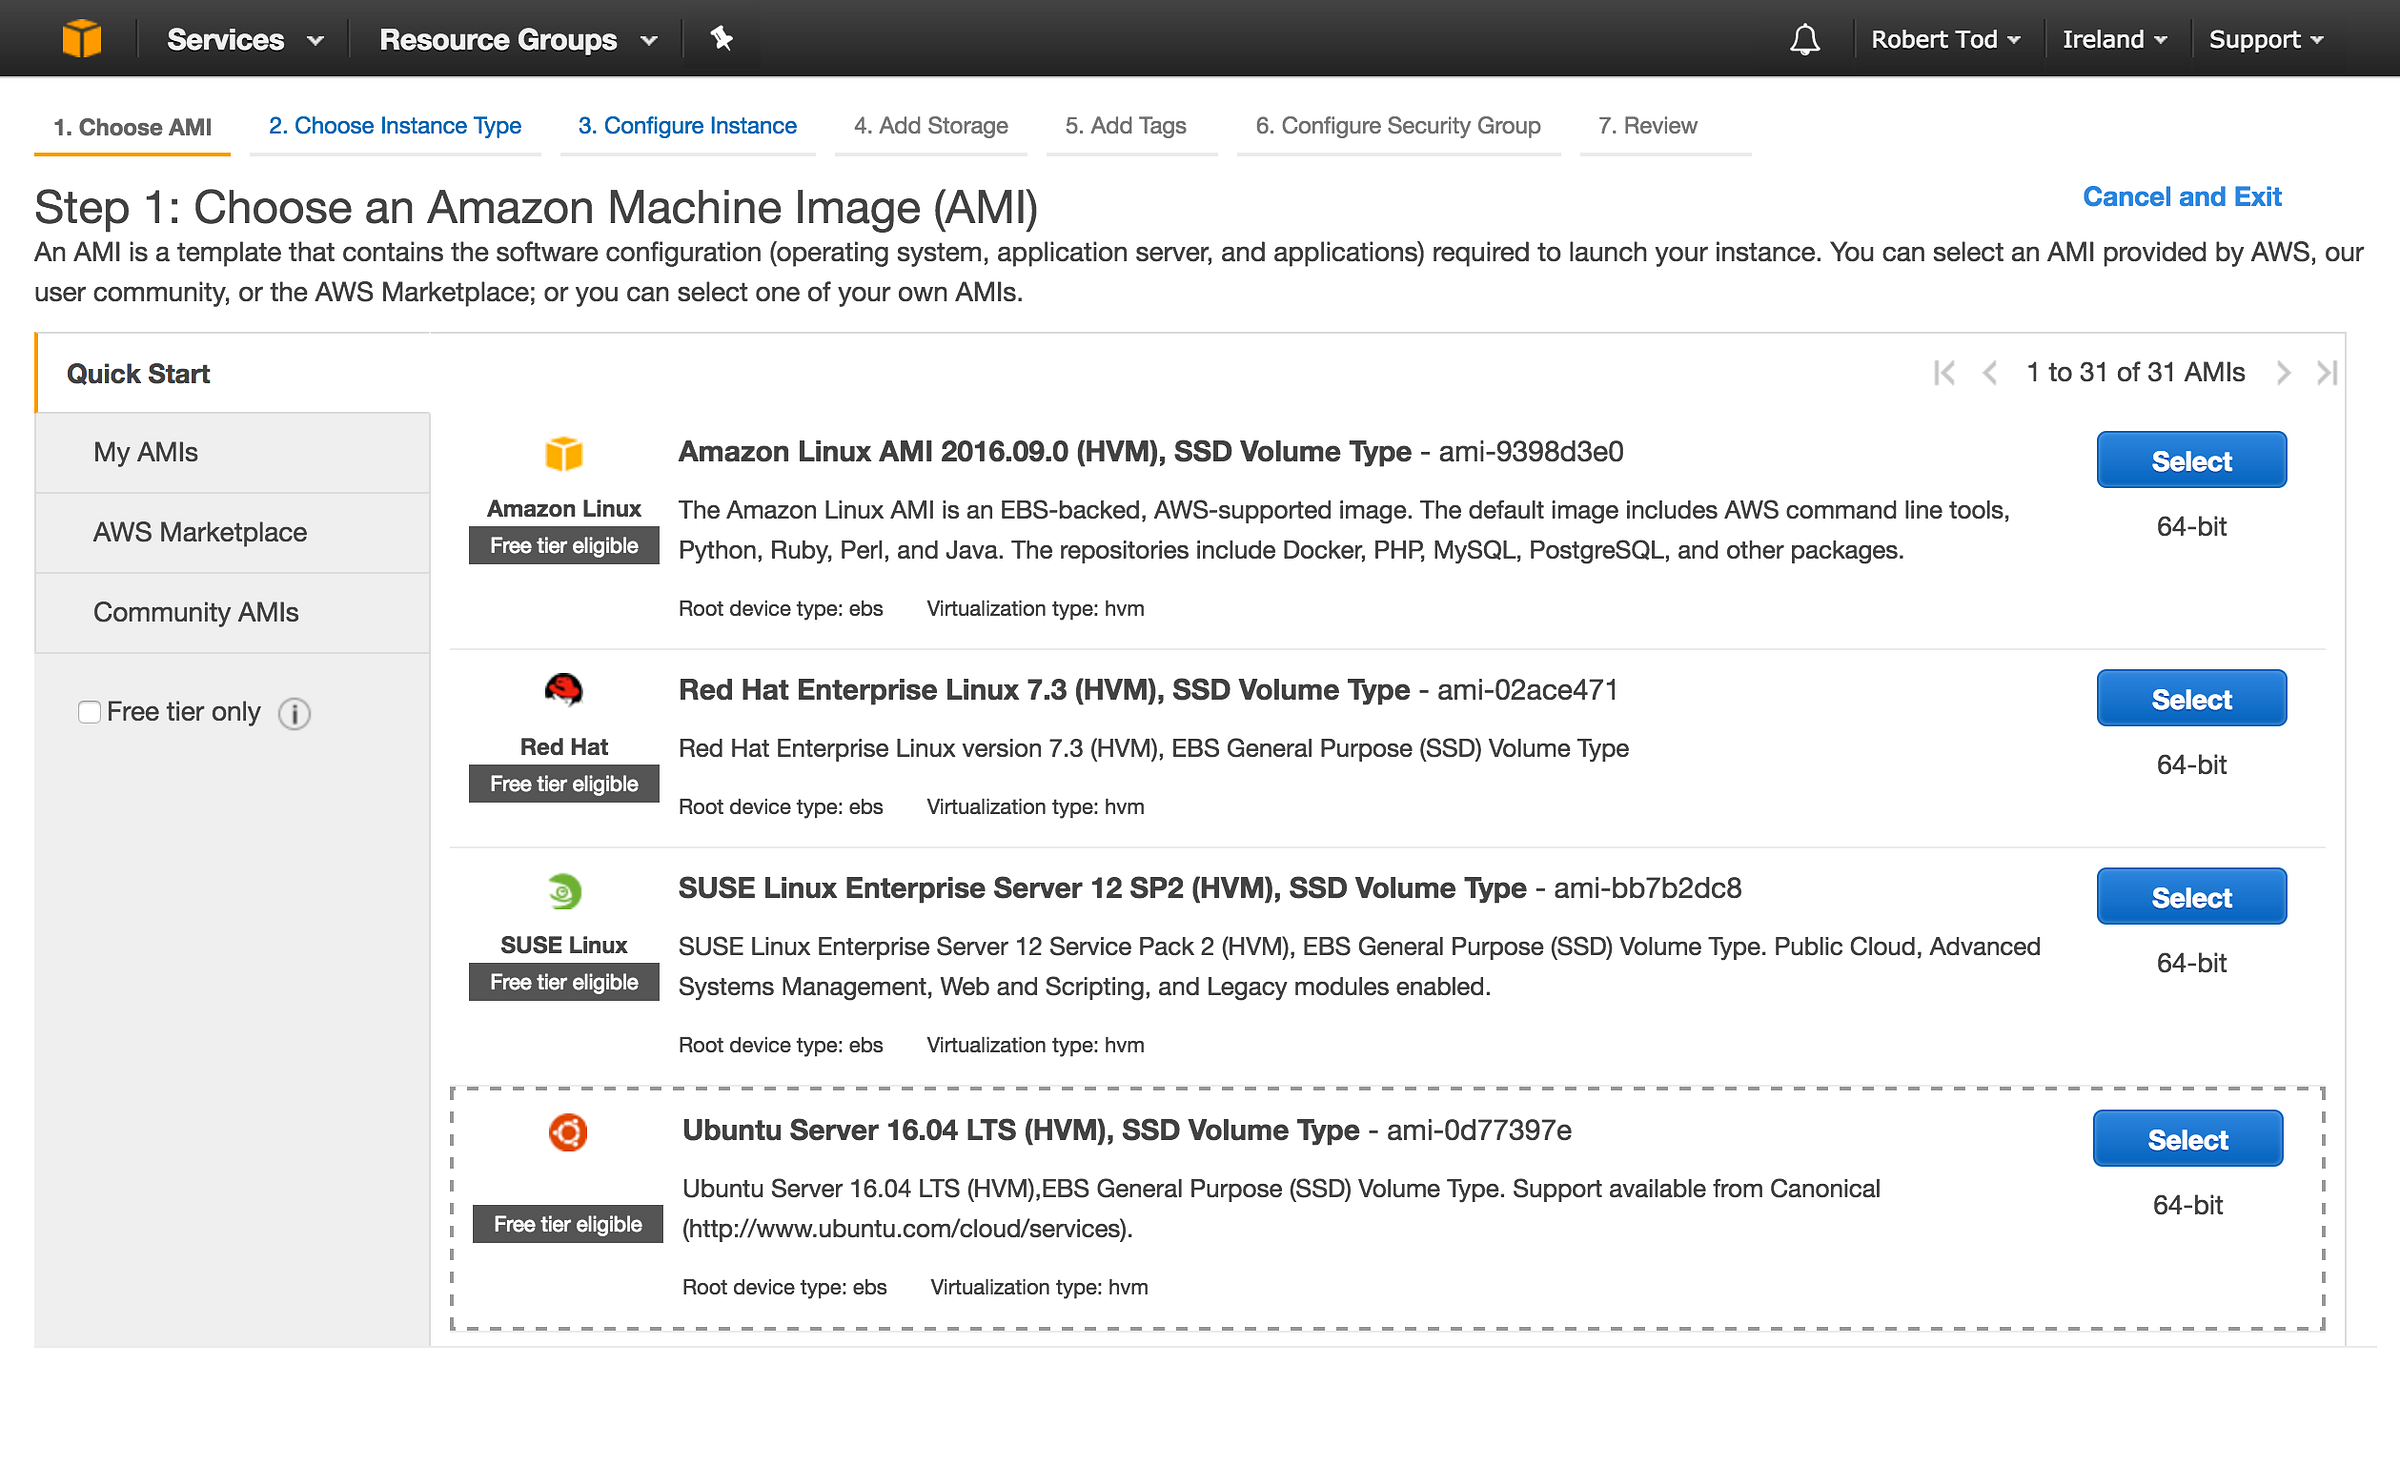Screen dimensions: 2400x1468
Task: Open the Community AMIs section
Action: click(x=196, y=612)
